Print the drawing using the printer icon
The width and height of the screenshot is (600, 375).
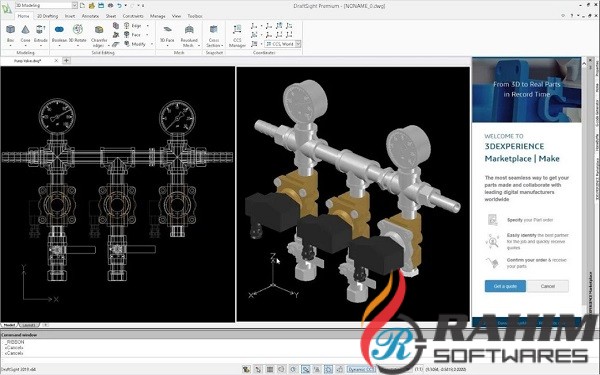[110, 5]
